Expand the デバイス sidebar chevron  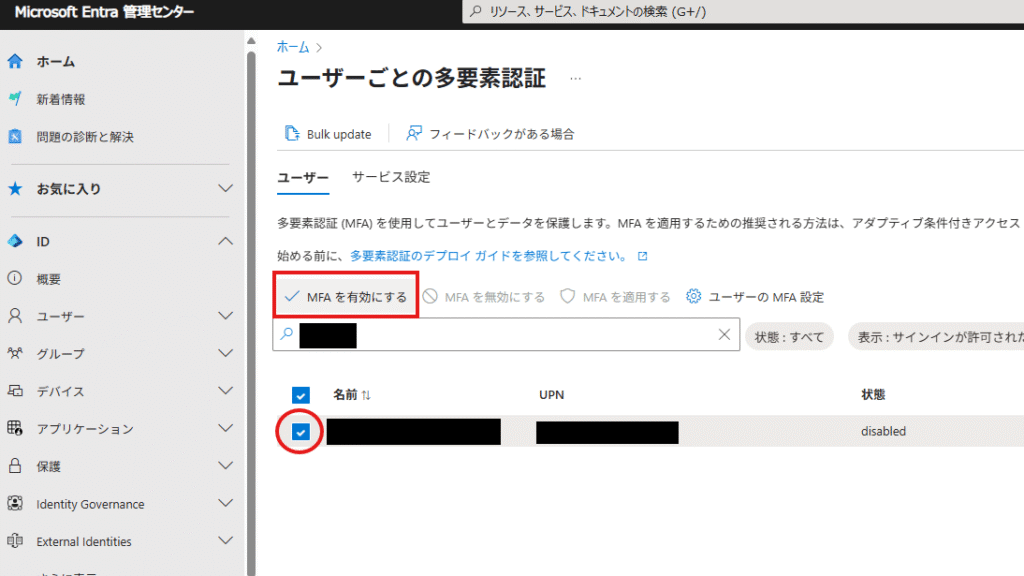(x=225, y=391)
